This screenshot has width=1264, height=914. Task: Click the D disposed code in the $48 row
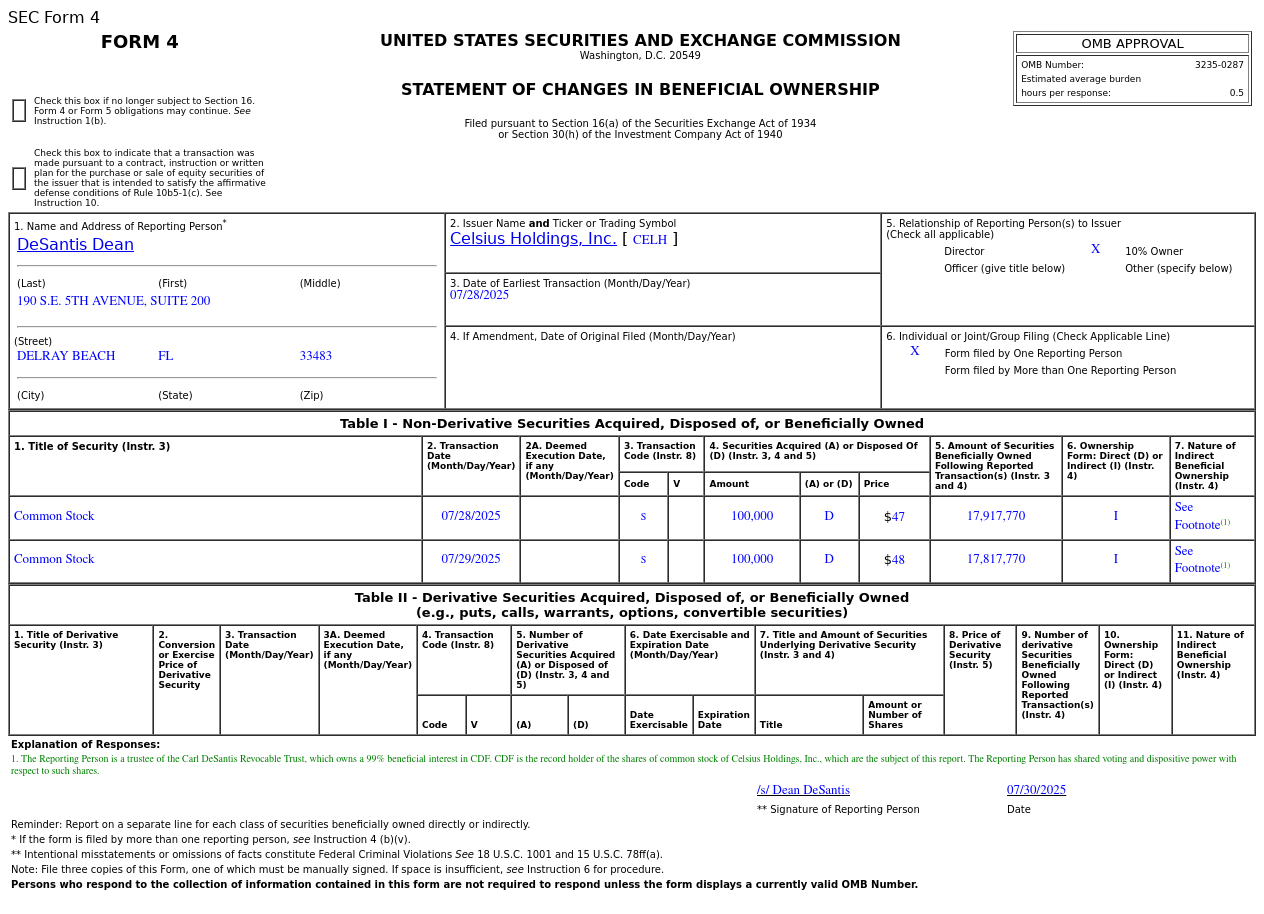click(x=829, y=559)
